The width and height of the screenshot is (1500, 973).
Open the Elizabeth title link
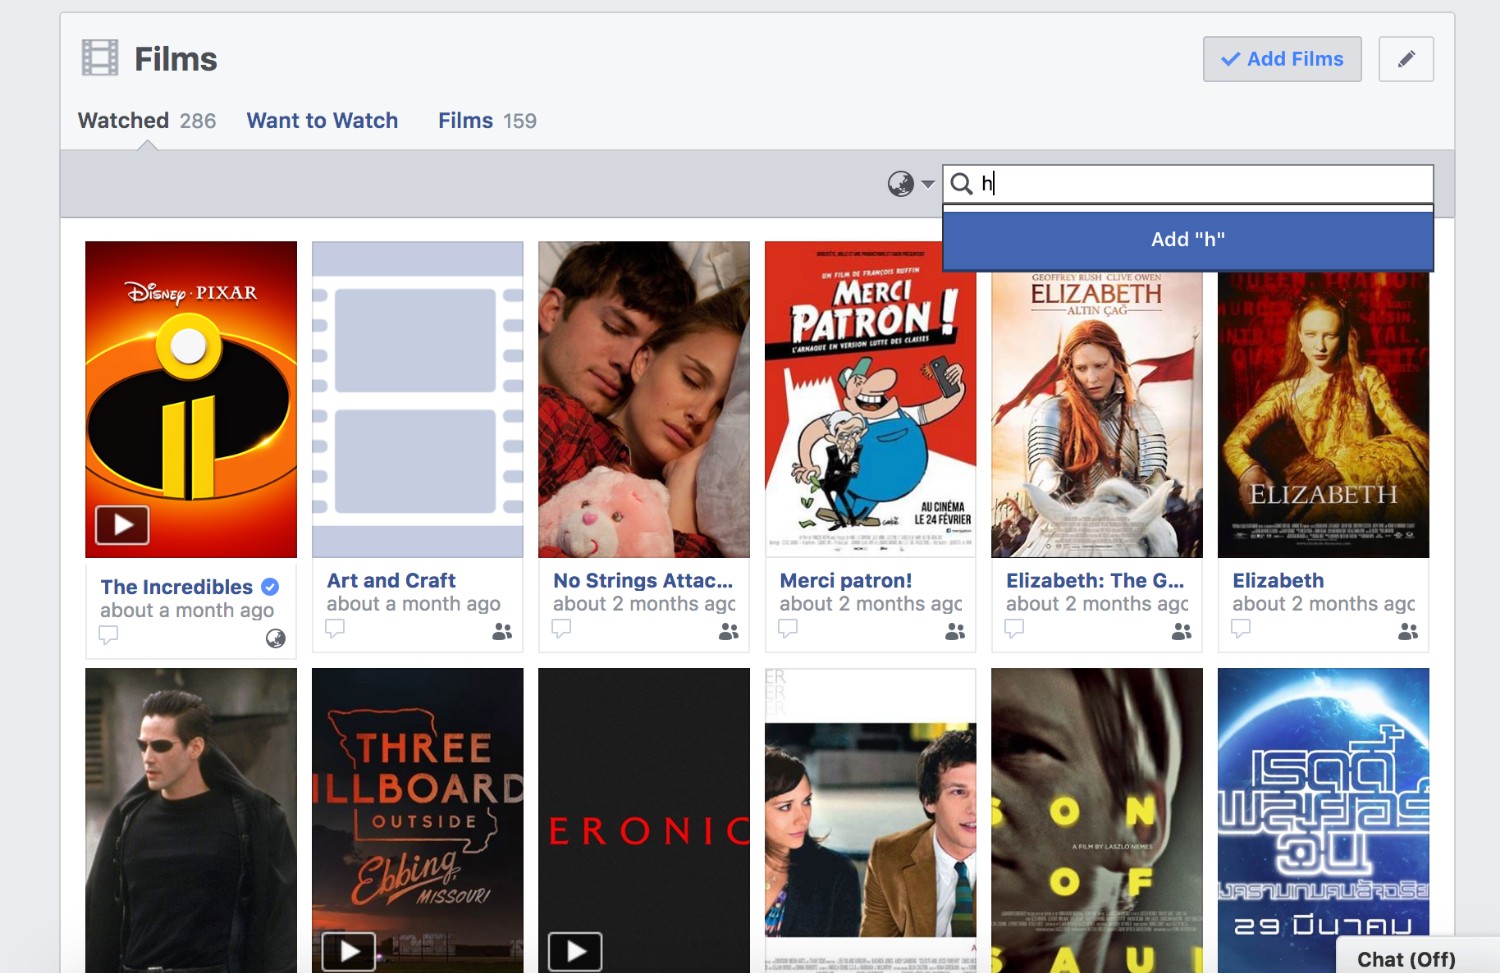[1278, 580]
